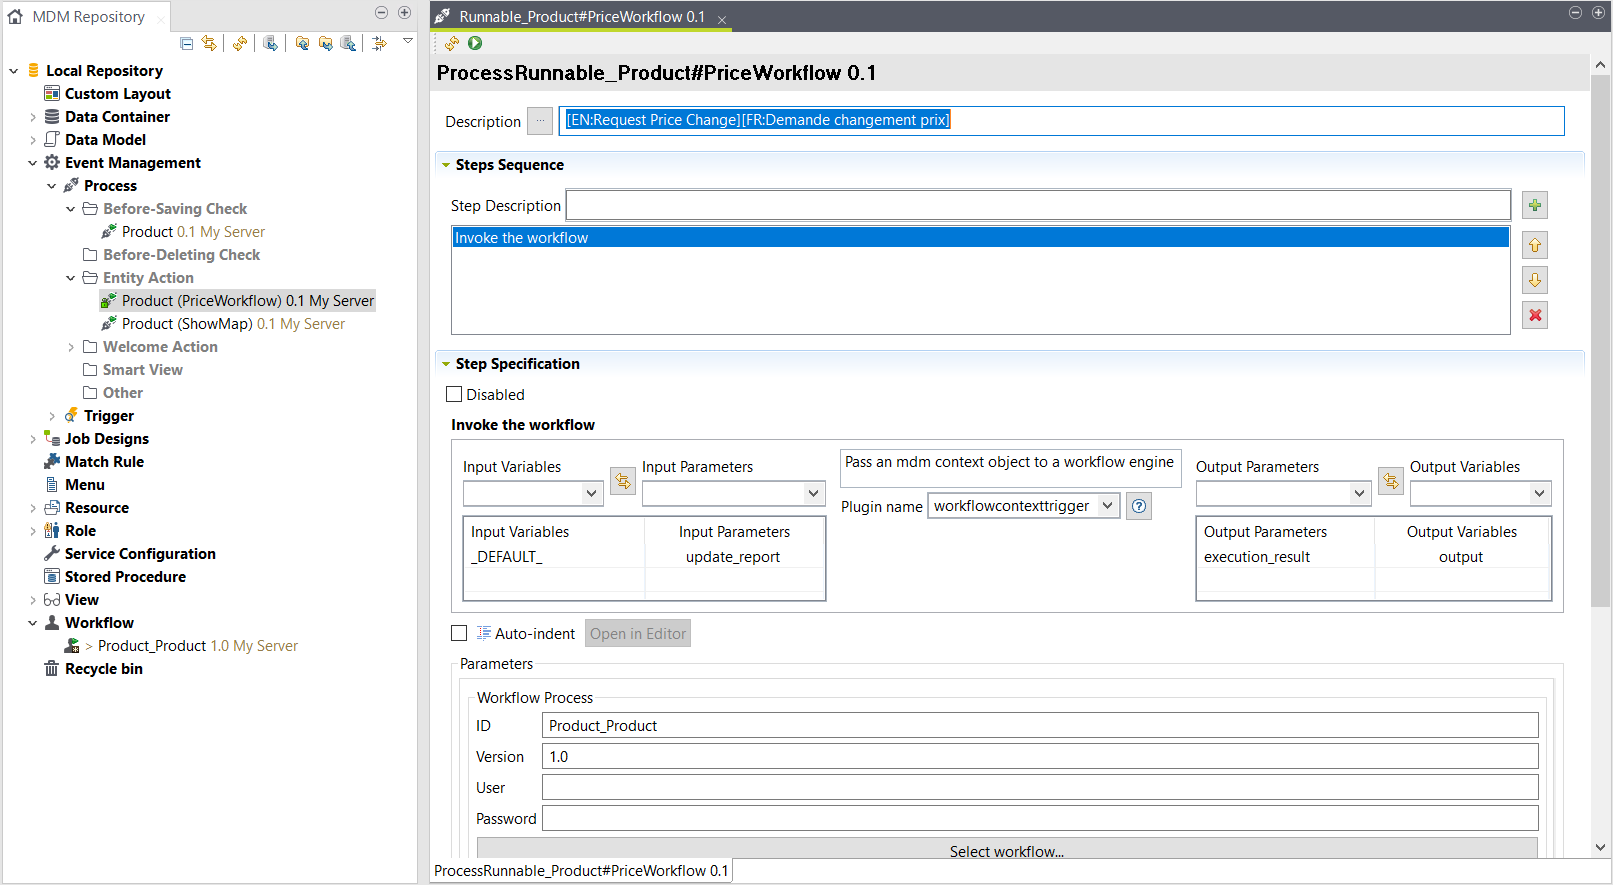The height and width of the screenshot is (885, 1613).
Task: Click into the Step Description field
Action: pyautogui.click(x=1037, y=206)
